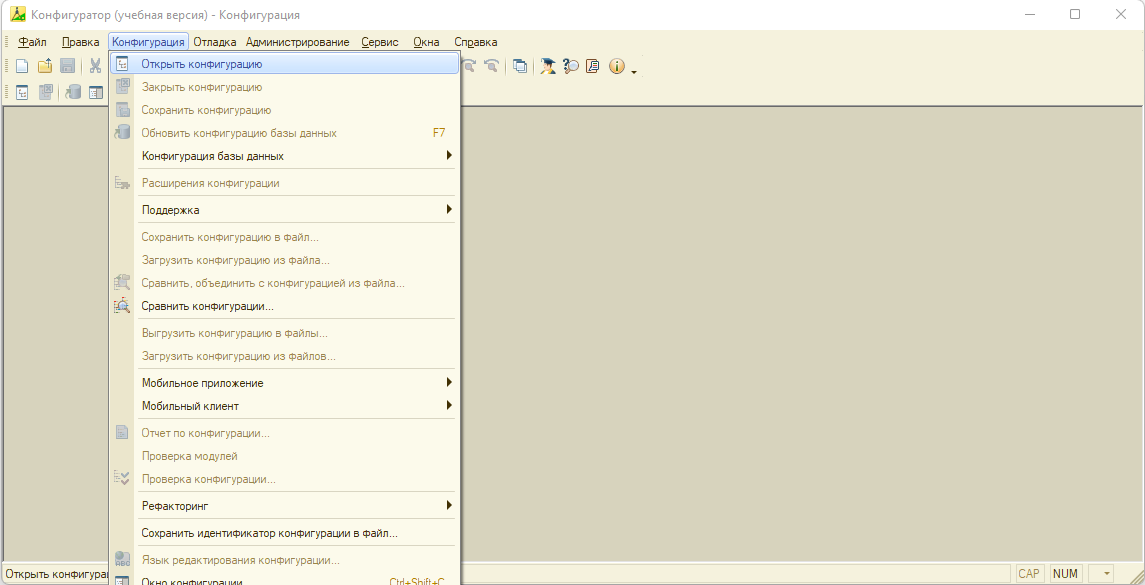The width and height of the screenshot is (1145, 585).
Task: Choose Обновить конфигурацию базы данных
Action: click(284, 133)
